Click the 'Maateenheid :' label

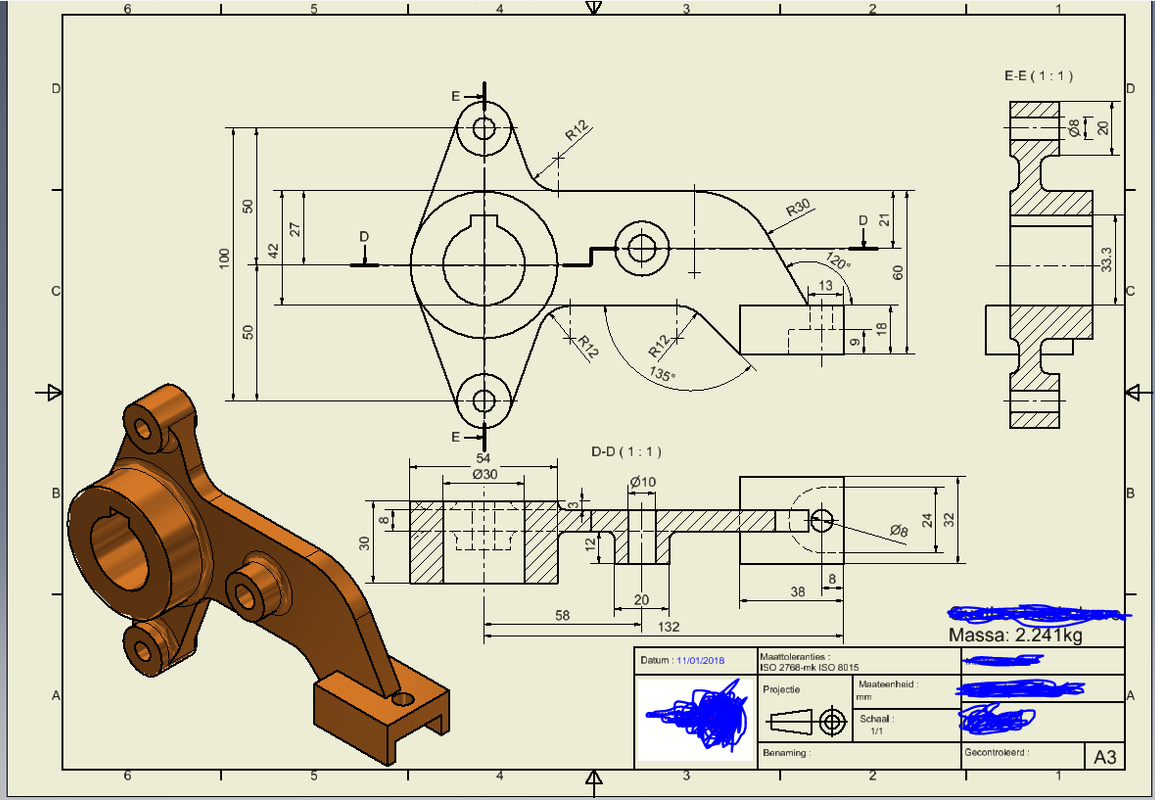pos(889,684)
